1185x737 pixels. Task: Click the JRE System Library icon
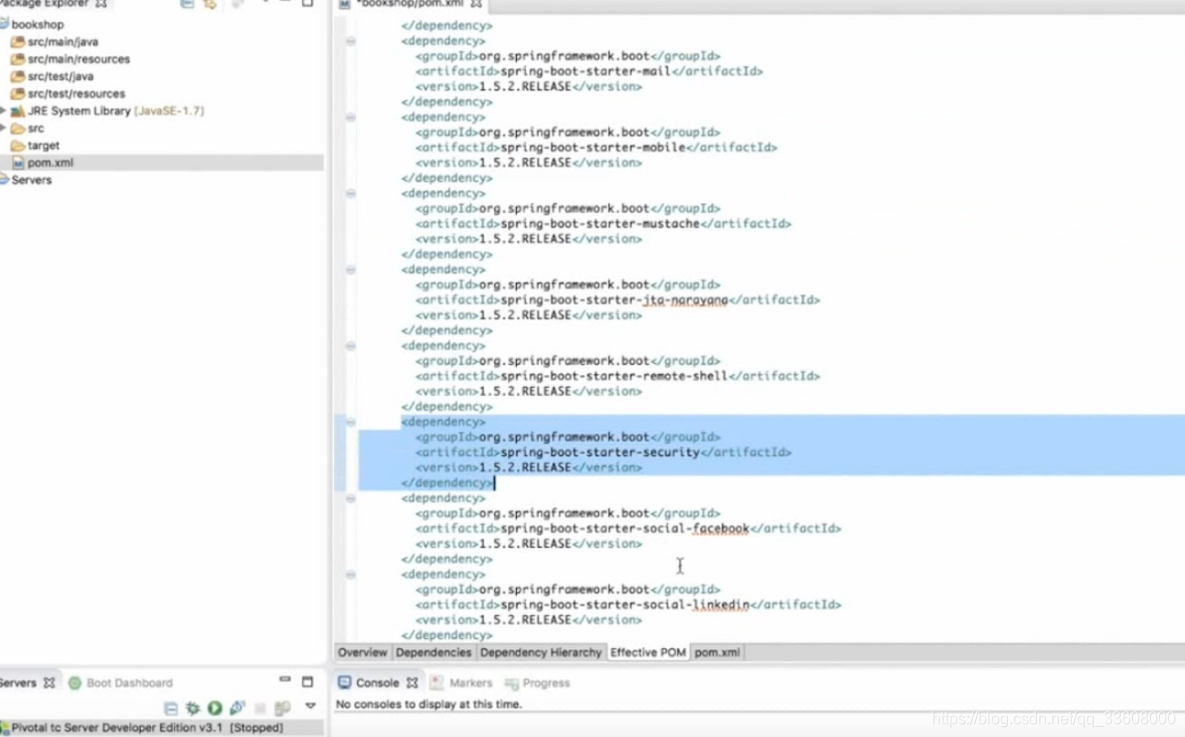point(17,111)
